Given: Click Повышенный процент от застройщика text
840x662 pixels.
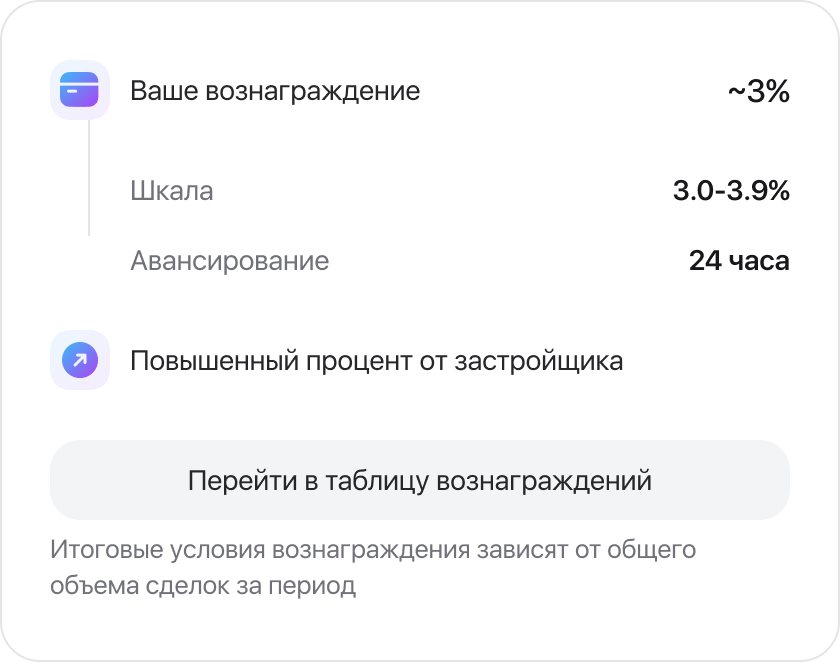Looking at the screenshot, I should (377, 360).
